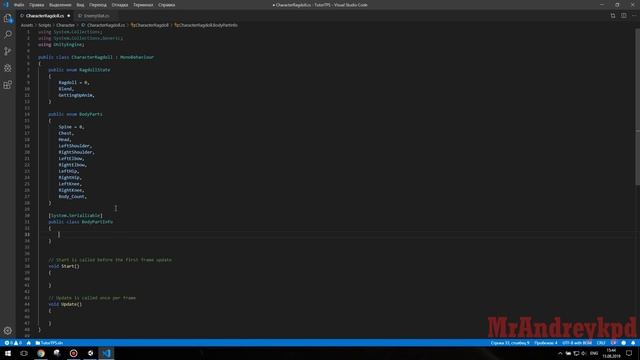Open the Source Control view

(8, 51)
